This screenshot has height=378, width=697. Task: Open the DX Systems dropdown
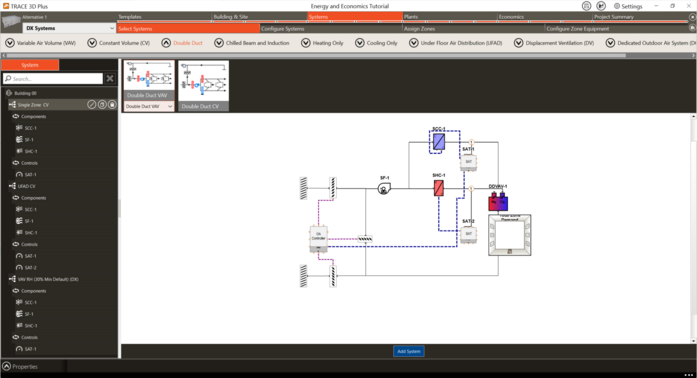[x=69, y=28]
